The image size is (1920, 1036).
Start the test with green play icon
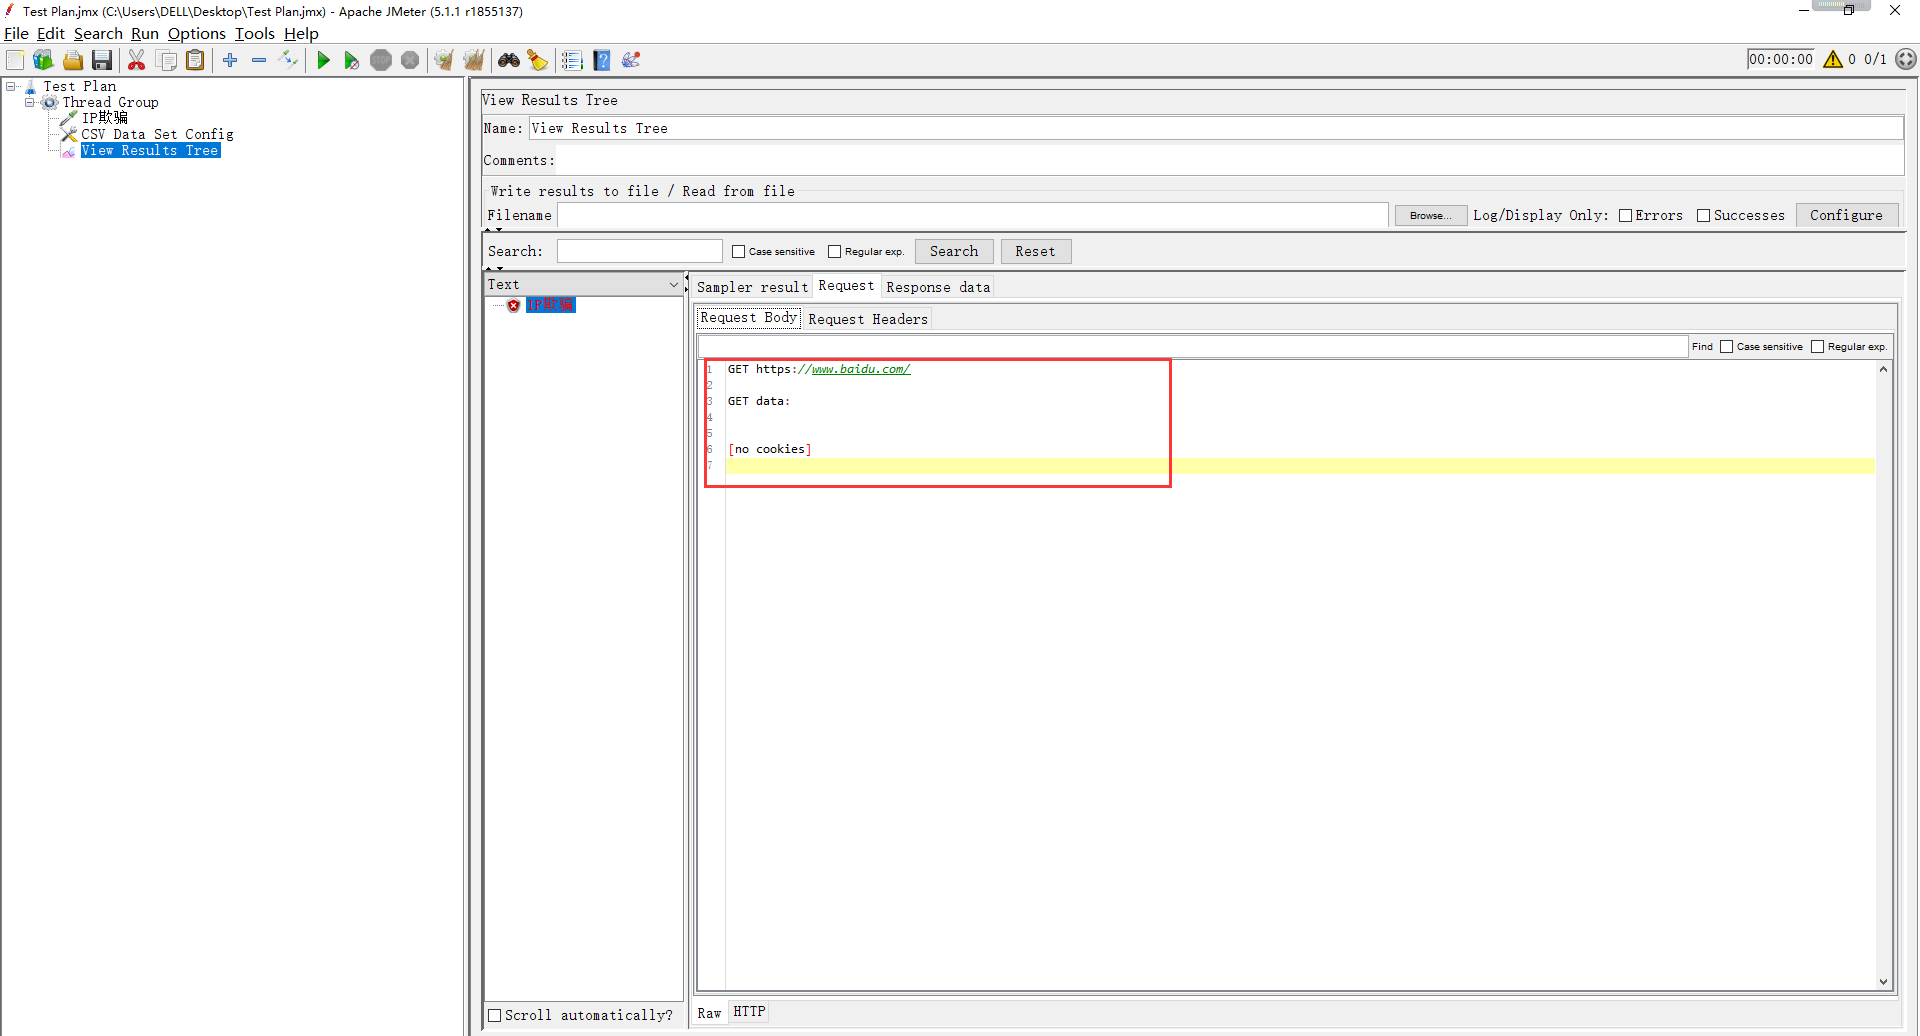(323, 60)
